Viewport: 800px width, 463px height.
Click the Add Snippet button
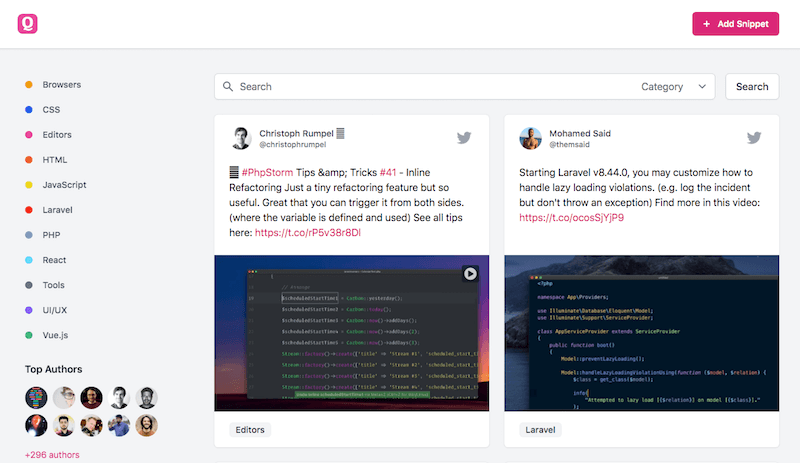tap(735, 24)
